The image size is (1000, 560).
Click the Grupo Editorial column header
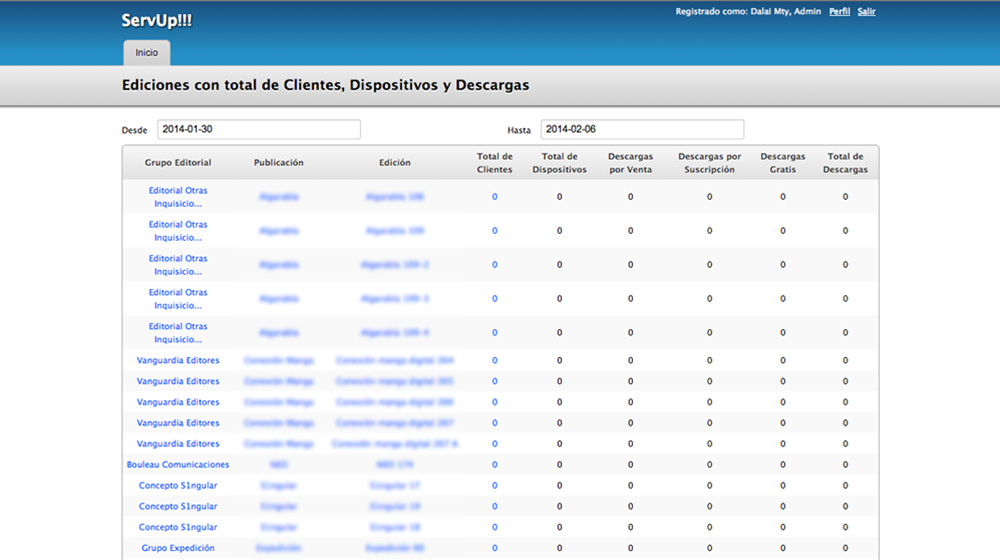click(178, 163)
